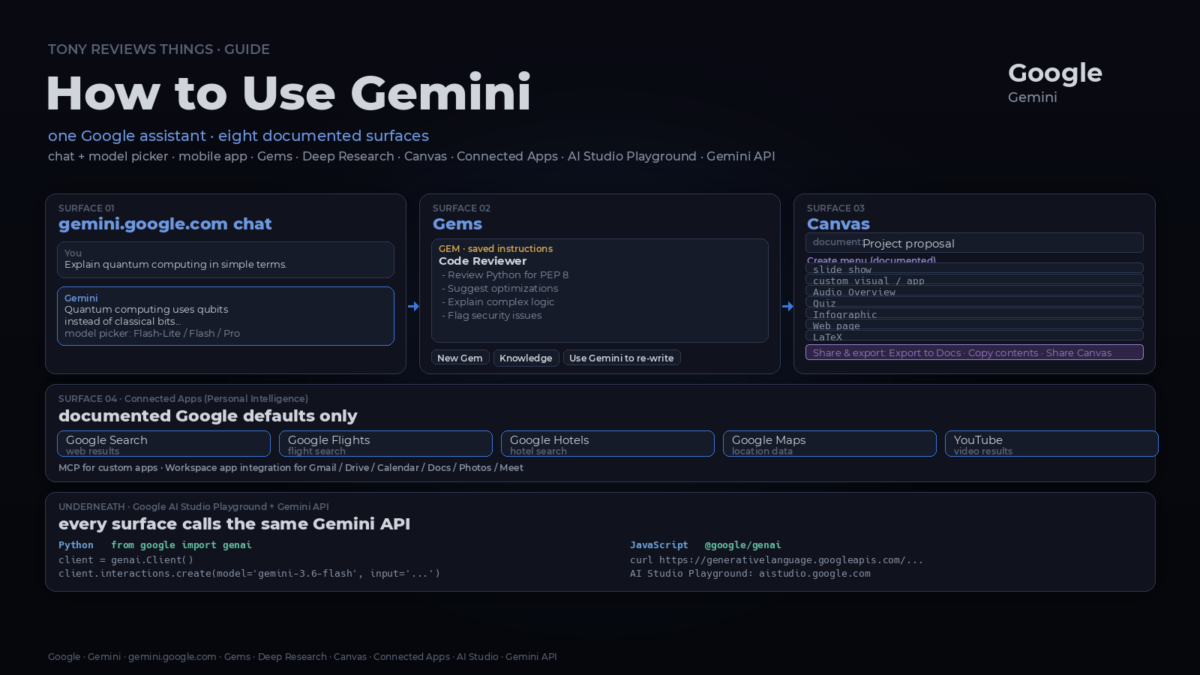Choose Quiz from Canvas create menu
Image resolution: width=1200 pixels, height=675 pixels.
tap(974, 302)
